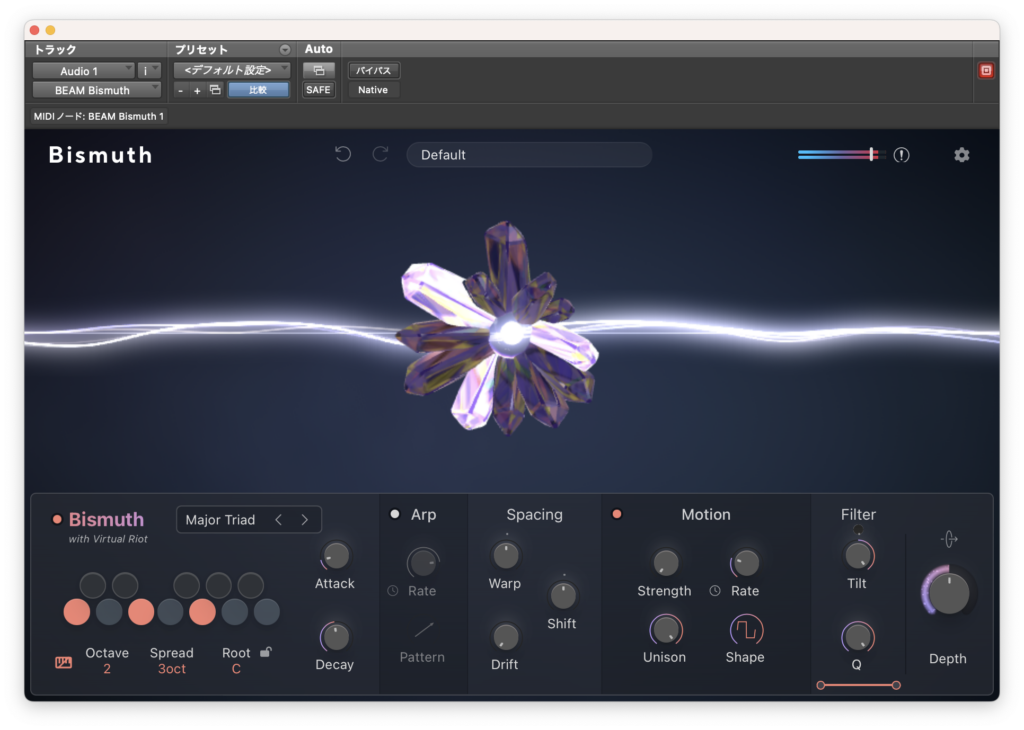Click the Filter range left handle

pyautogui.click(x=821, y=685)
